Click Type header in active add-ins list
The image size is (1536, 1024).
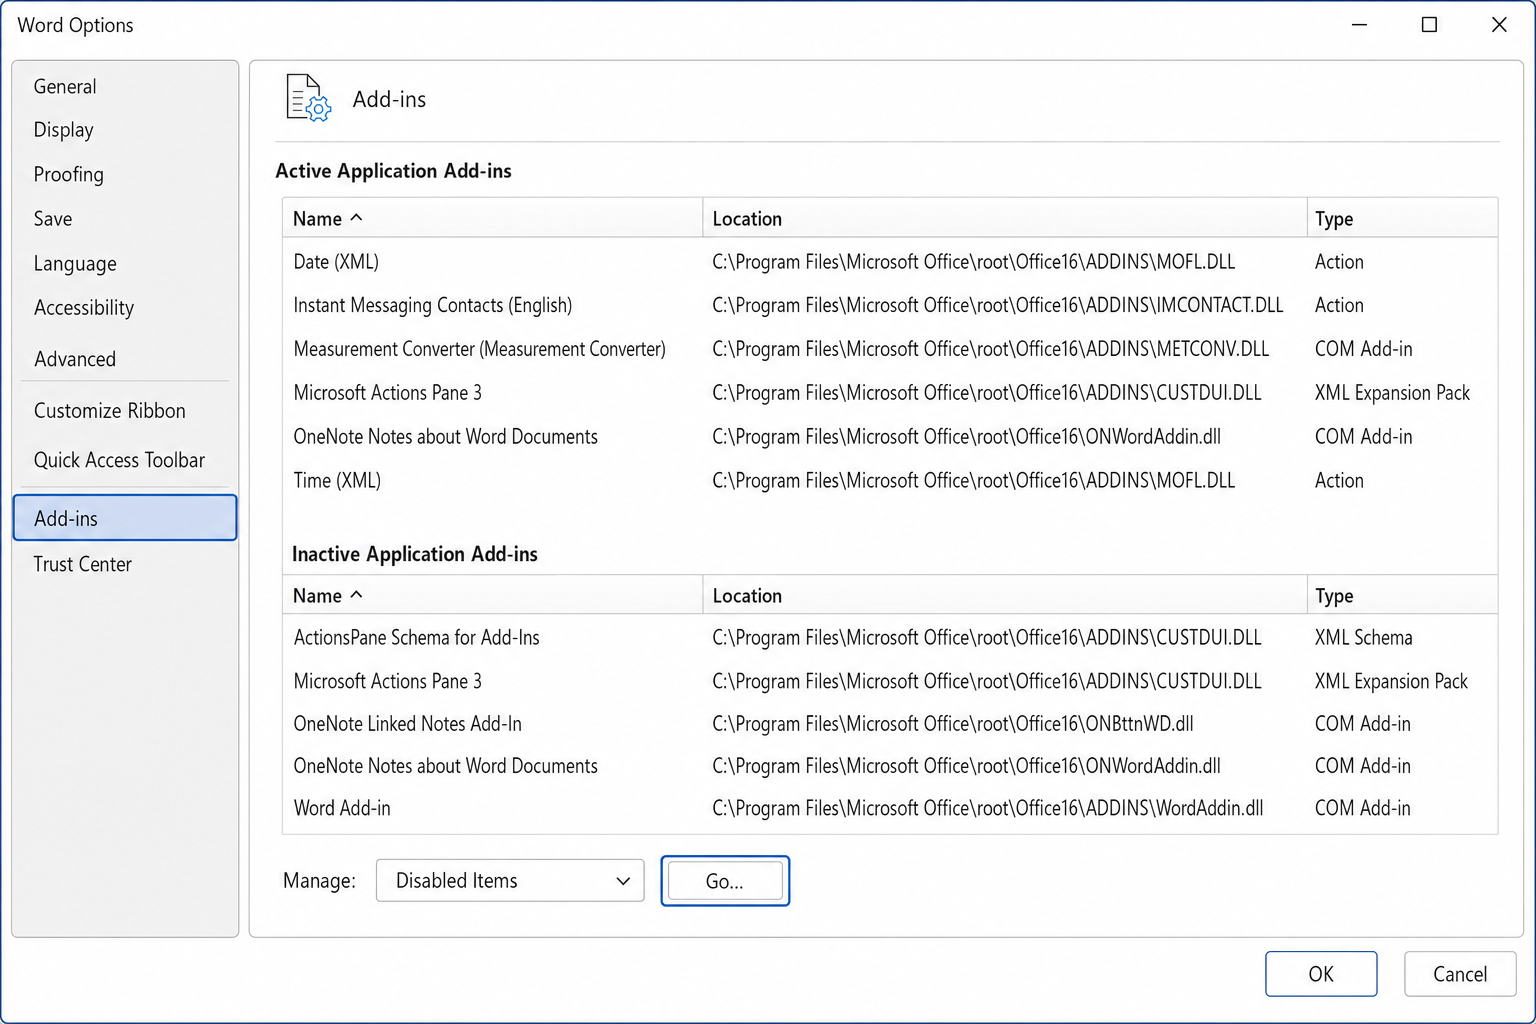click(1402, 218)
